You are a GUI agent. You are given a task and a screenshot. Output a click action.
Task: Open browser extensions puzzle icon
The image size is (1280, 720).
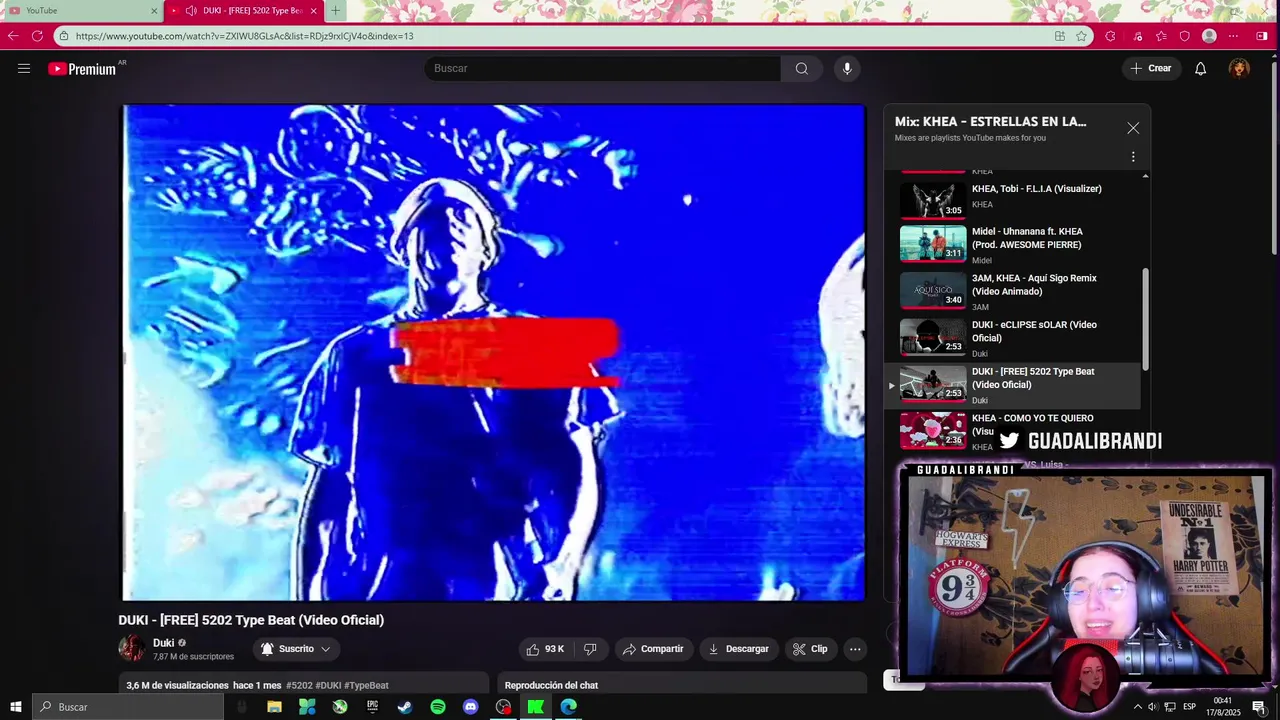tap(1110, 36)
